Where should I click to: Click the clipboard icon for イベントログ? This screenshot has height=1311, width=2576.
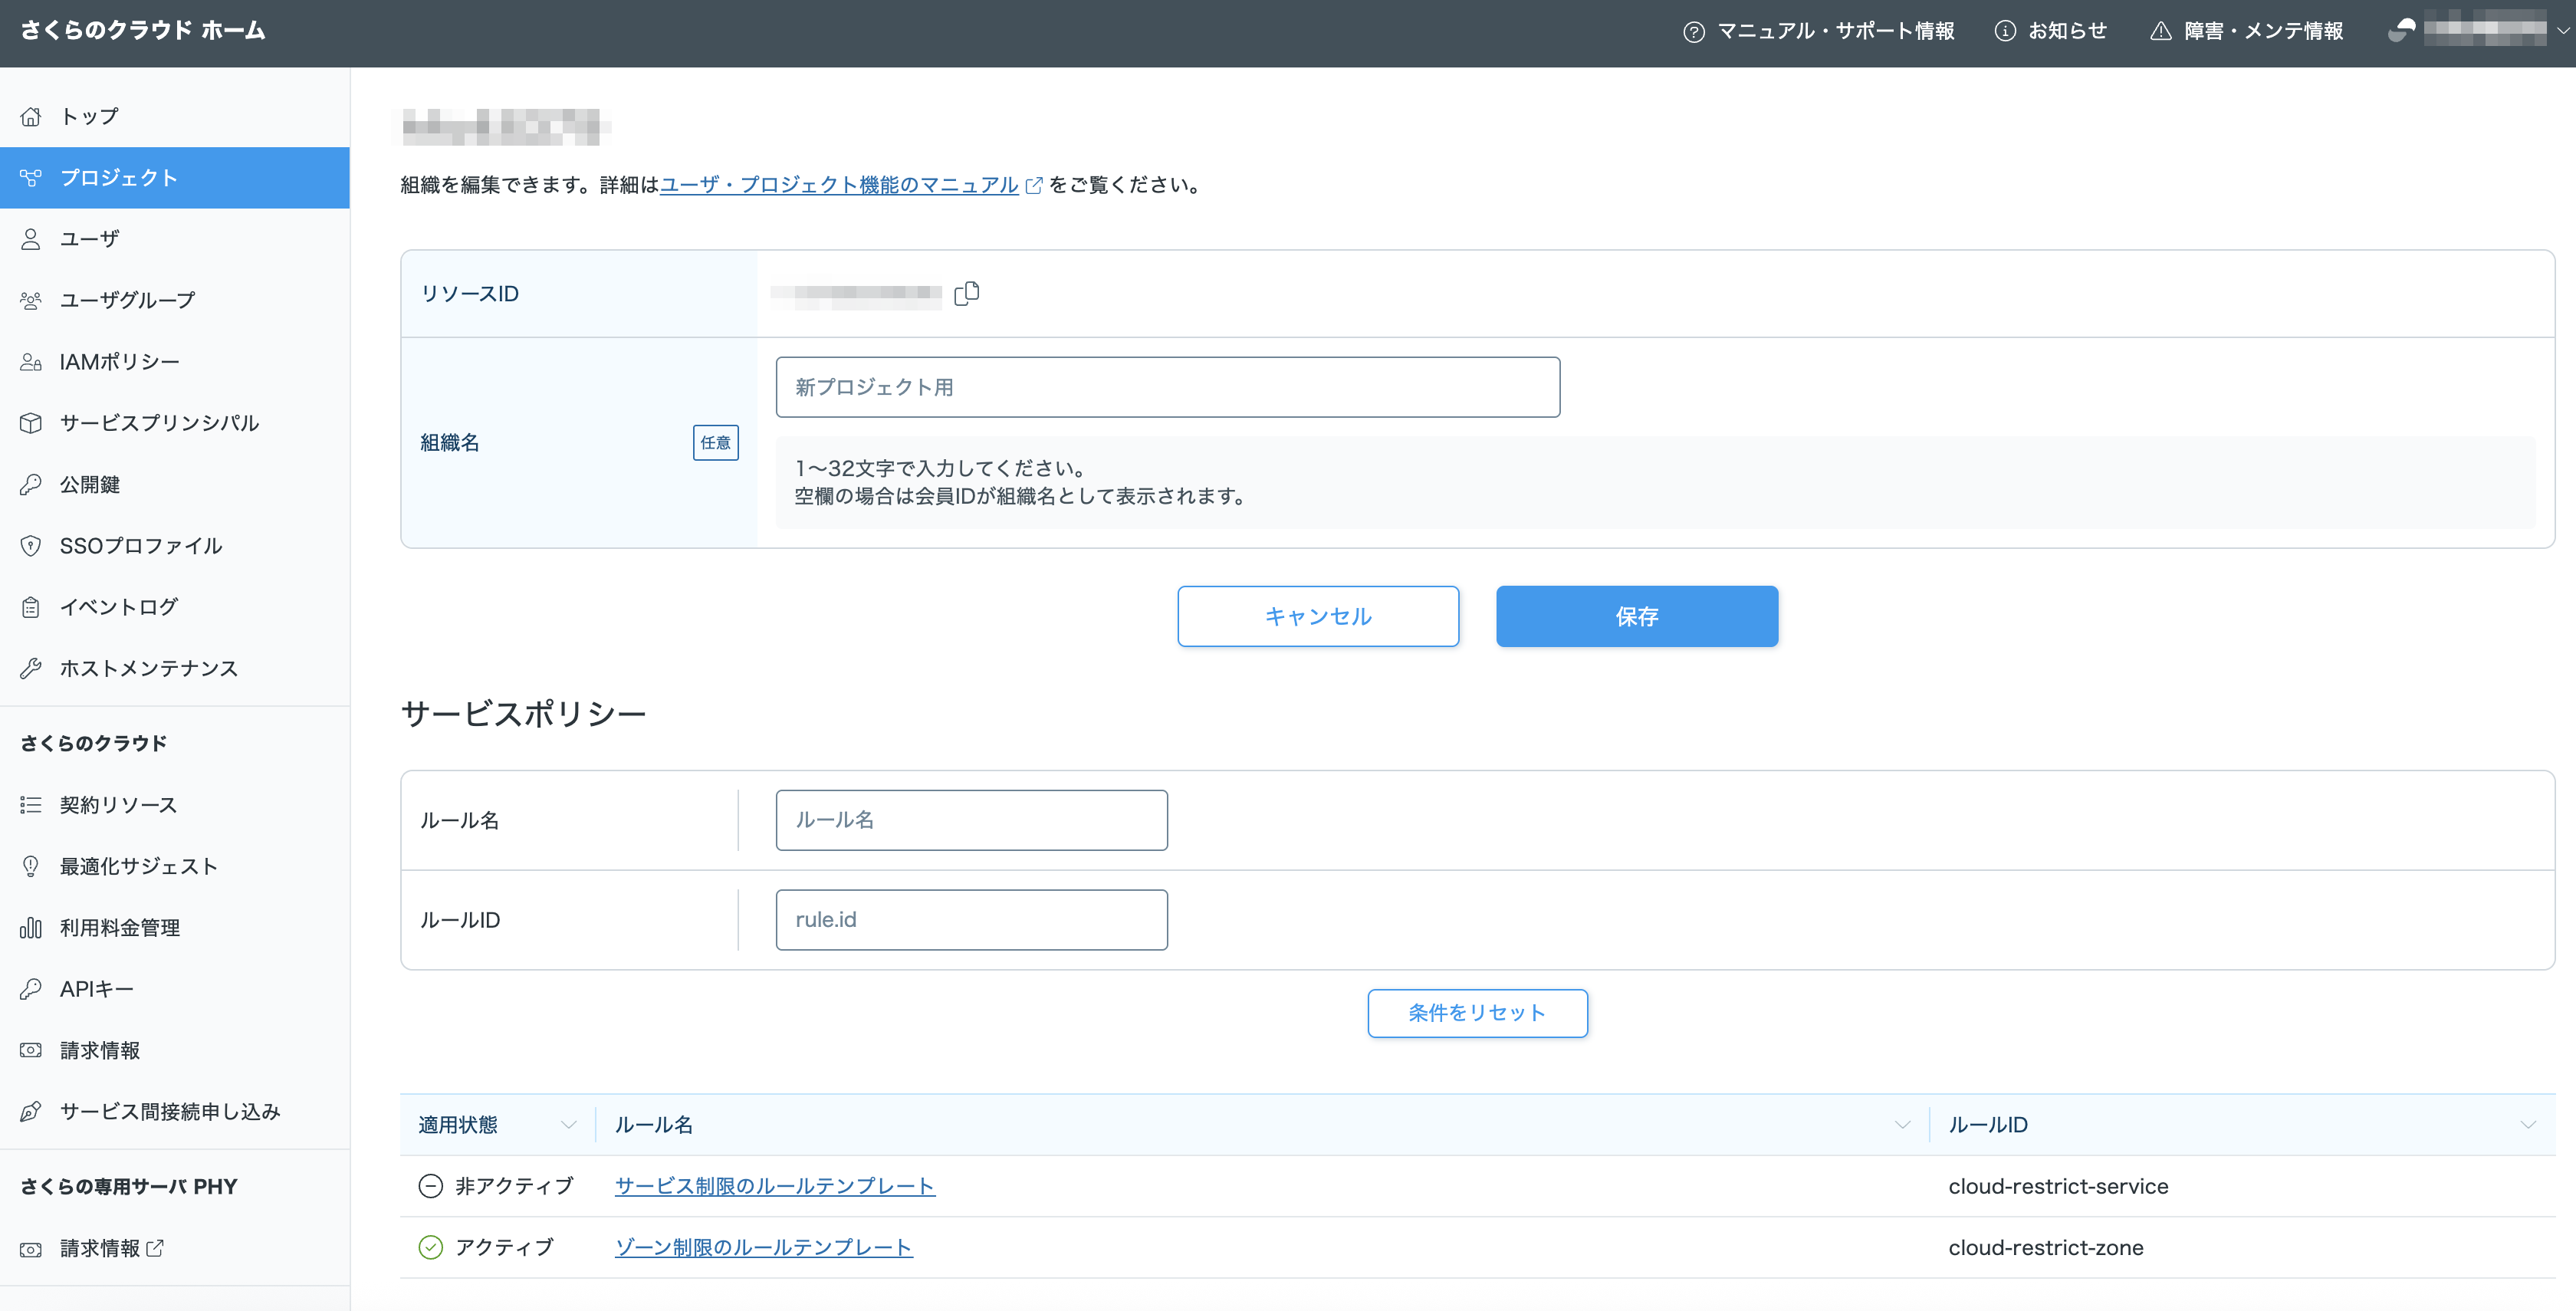[x=31, y=607]
